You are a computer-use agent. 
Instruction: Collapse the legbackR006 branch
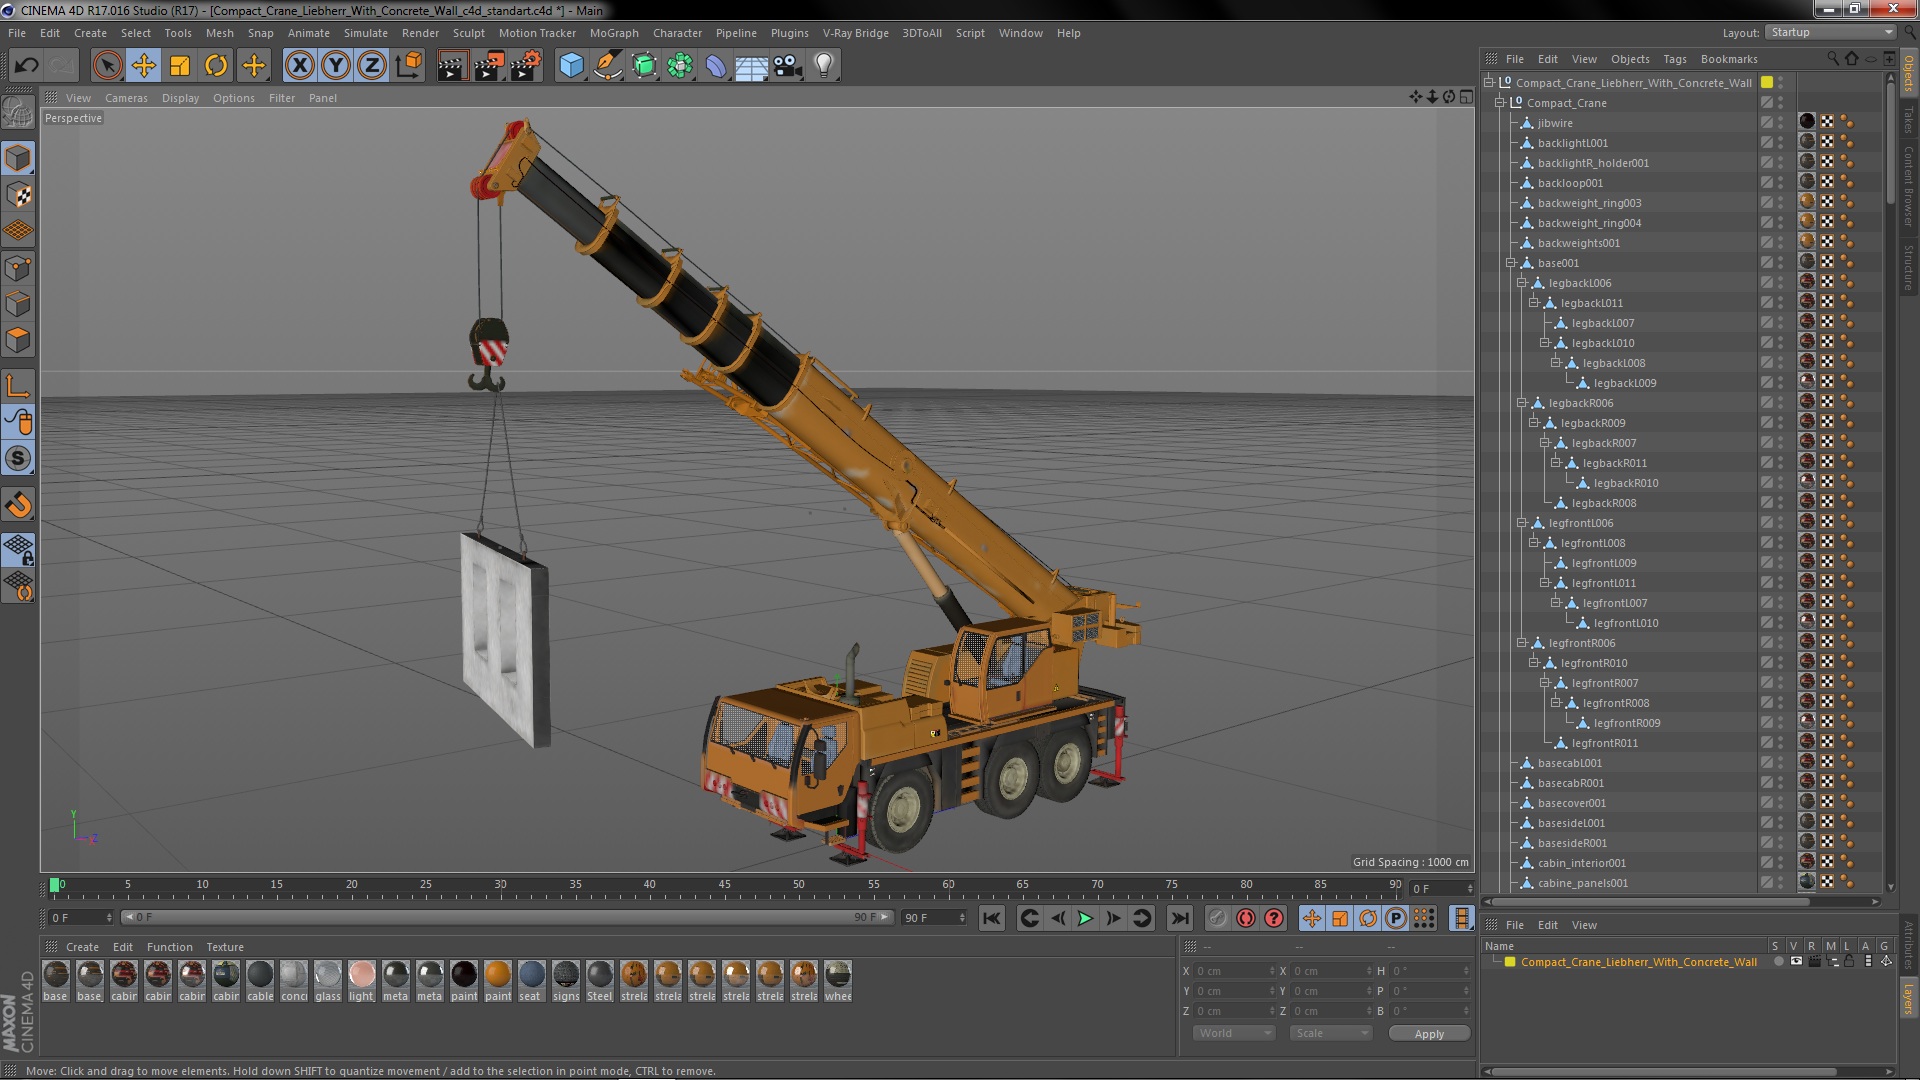[1522, 403]
